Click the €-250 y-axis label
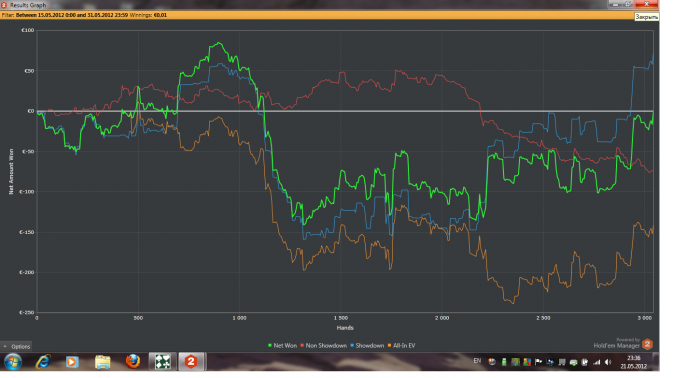This screenshot has height=378, width=700. coord(27,312)
